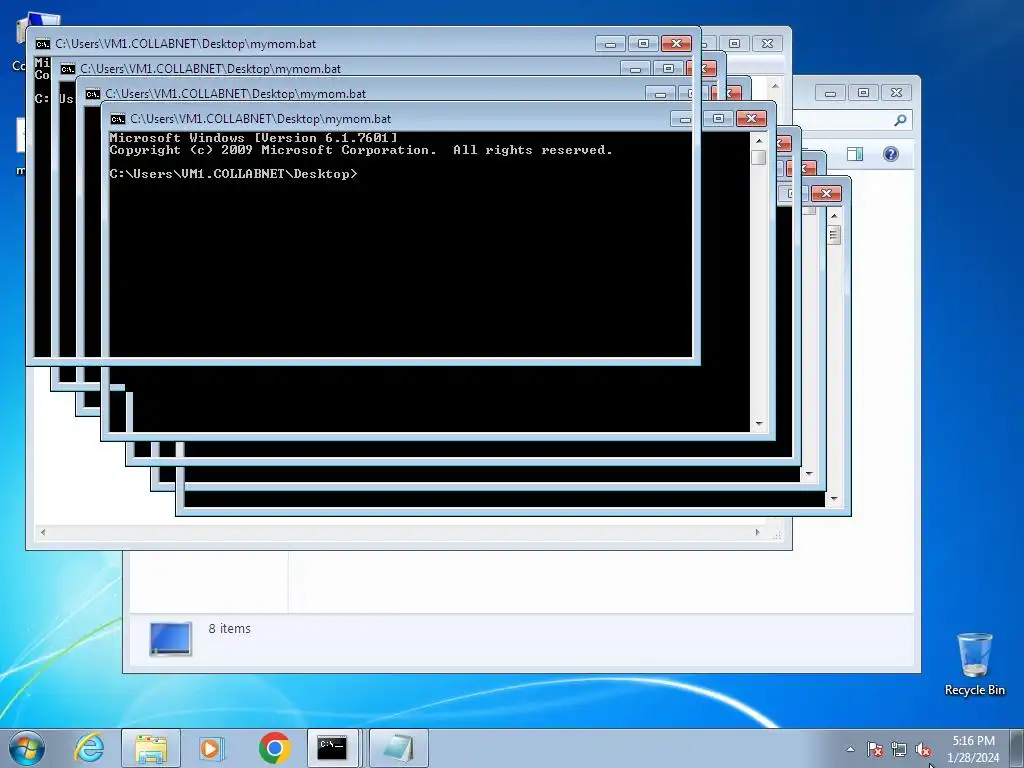1024x768 pixels.
Task: Click the gray window's horizontal scroll-left arrow
Action: click(43, 532)
